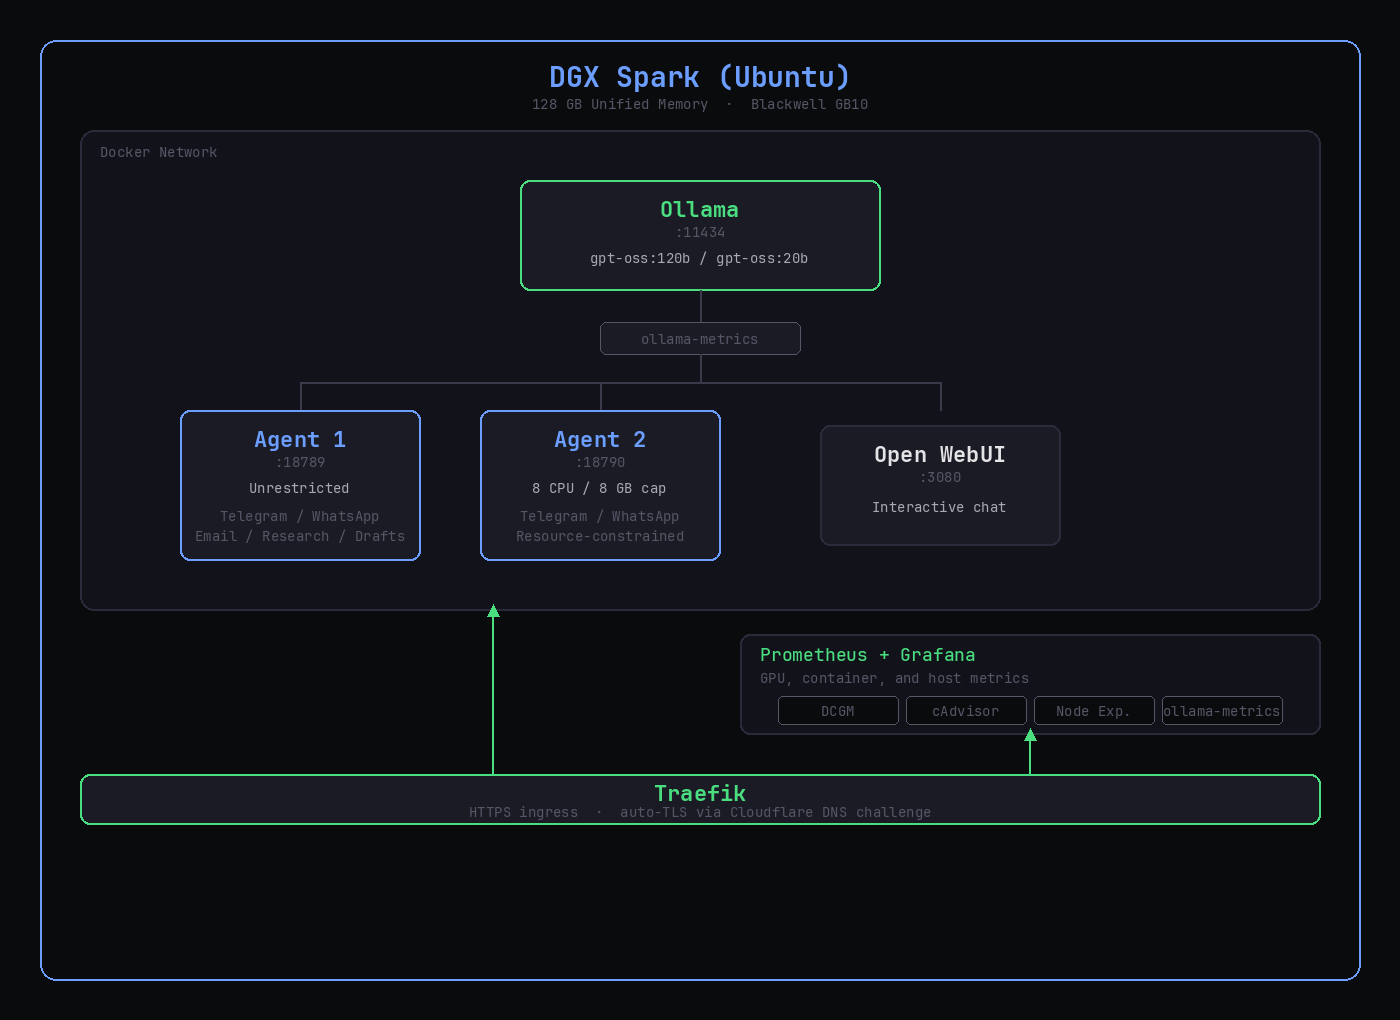This screenshot has width=1400, height=1020.
Task: Select the Open WebUI node
Action: point(940,485)
